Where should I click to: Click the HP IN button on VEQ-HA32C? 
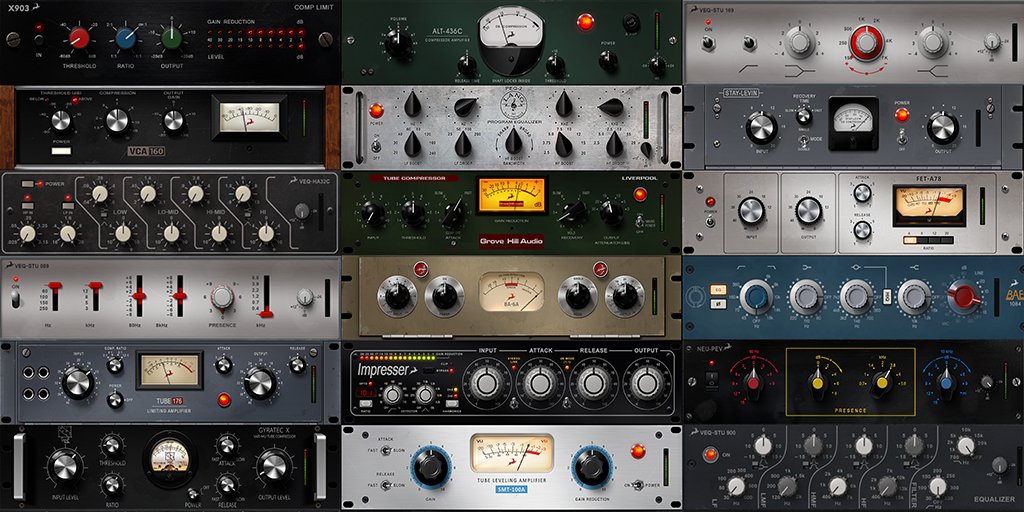[27, 205]
